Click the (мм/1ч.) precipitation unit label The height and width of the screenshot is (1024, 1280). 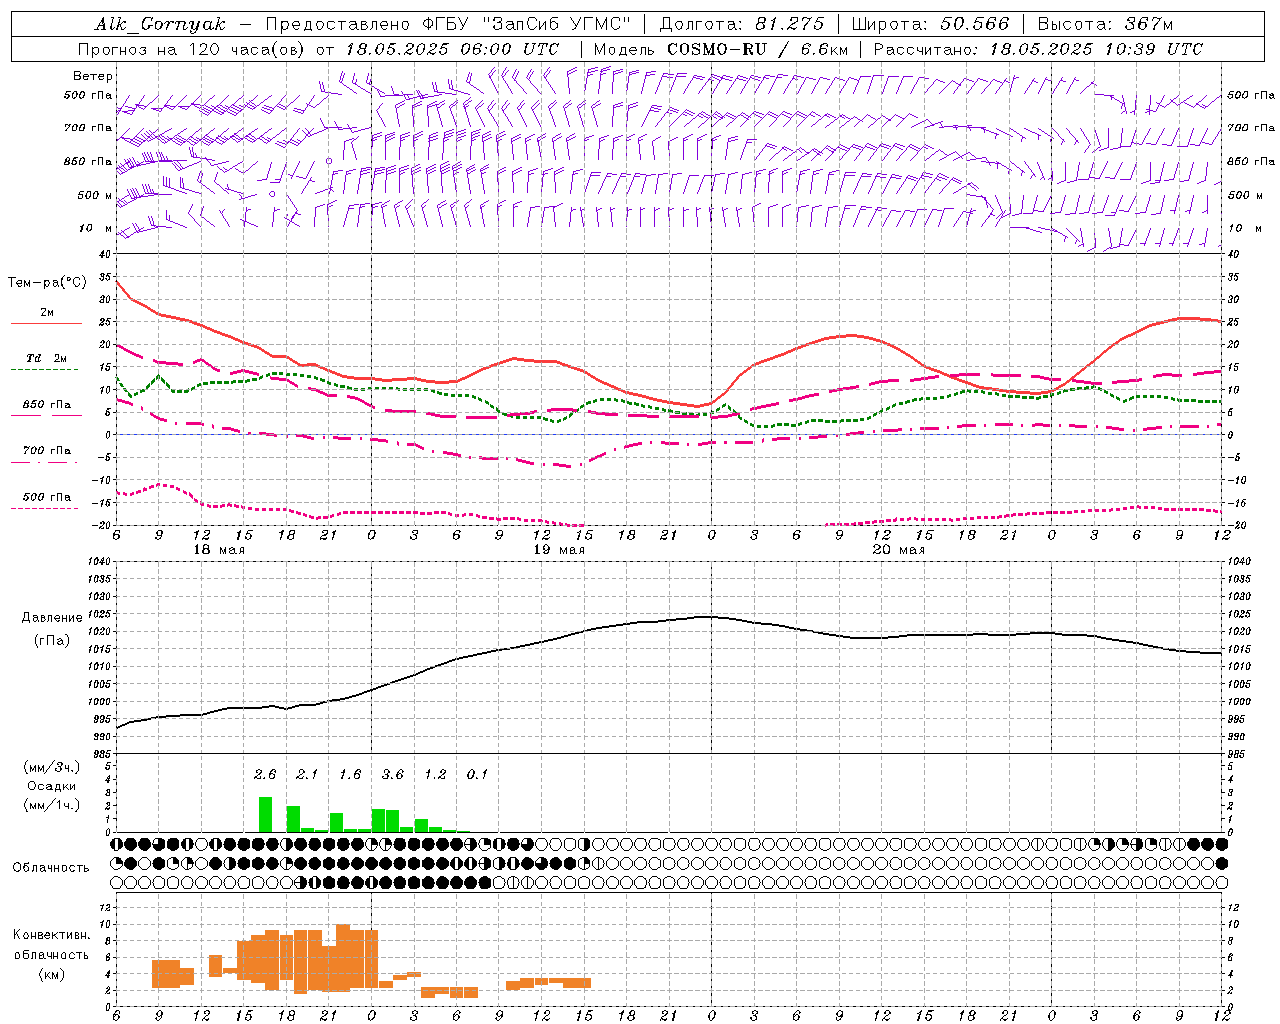pos(51,805)
